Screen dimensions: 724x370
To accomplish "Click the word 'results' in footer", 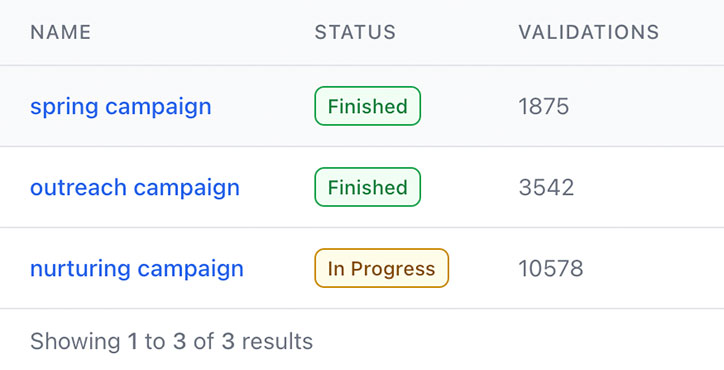I will point(277,342).
